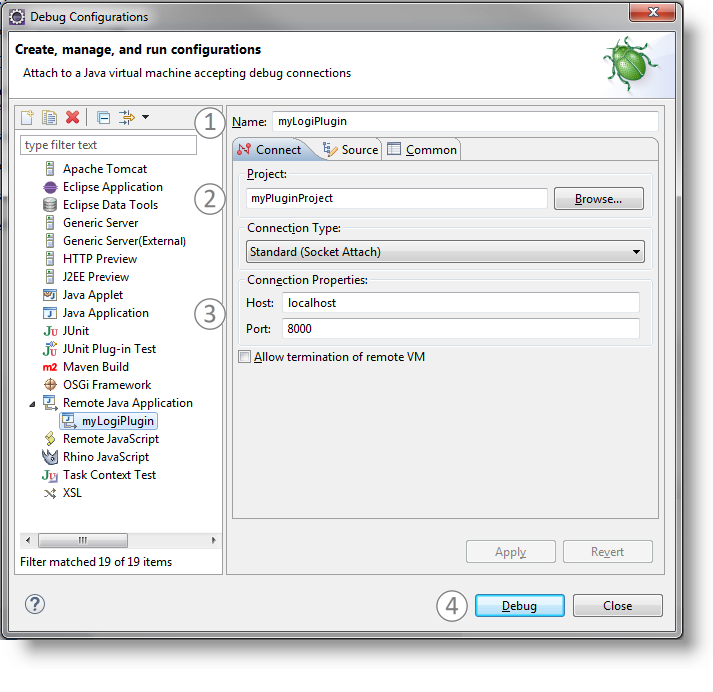Click the Host field showing localhost
Screen dimensions: 713x692
click(x=461, y=303)
